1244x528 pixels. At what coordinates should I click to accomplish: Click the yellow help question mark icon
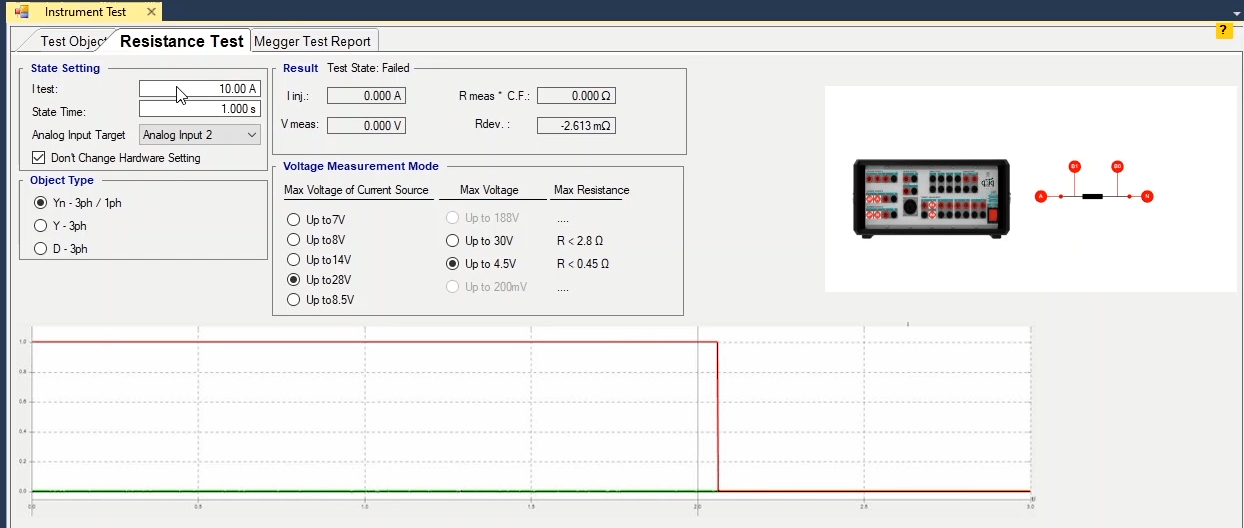pyautogui.click(x=1223, y=31)
